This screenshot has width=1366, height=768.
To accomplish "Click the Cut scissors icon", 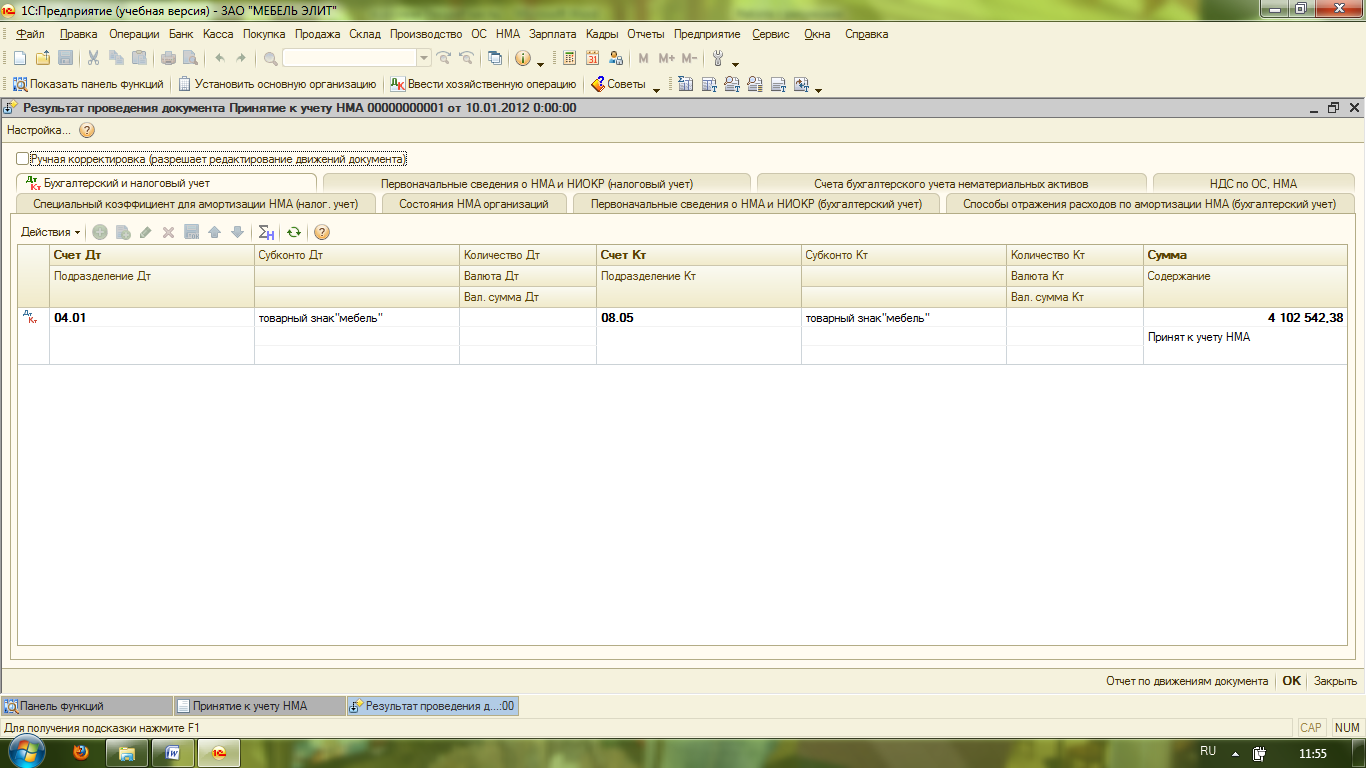I will click(x=93, y=59).
